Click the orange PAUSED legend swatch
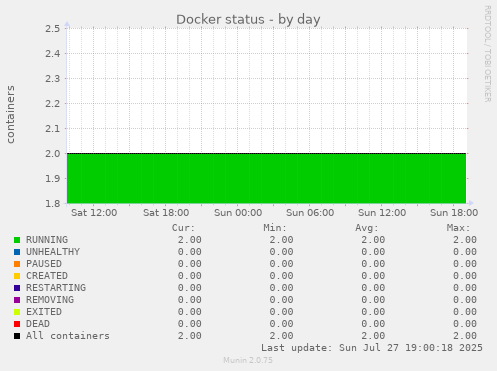This screenshot has height=371, width=497. tap(17, 264)
